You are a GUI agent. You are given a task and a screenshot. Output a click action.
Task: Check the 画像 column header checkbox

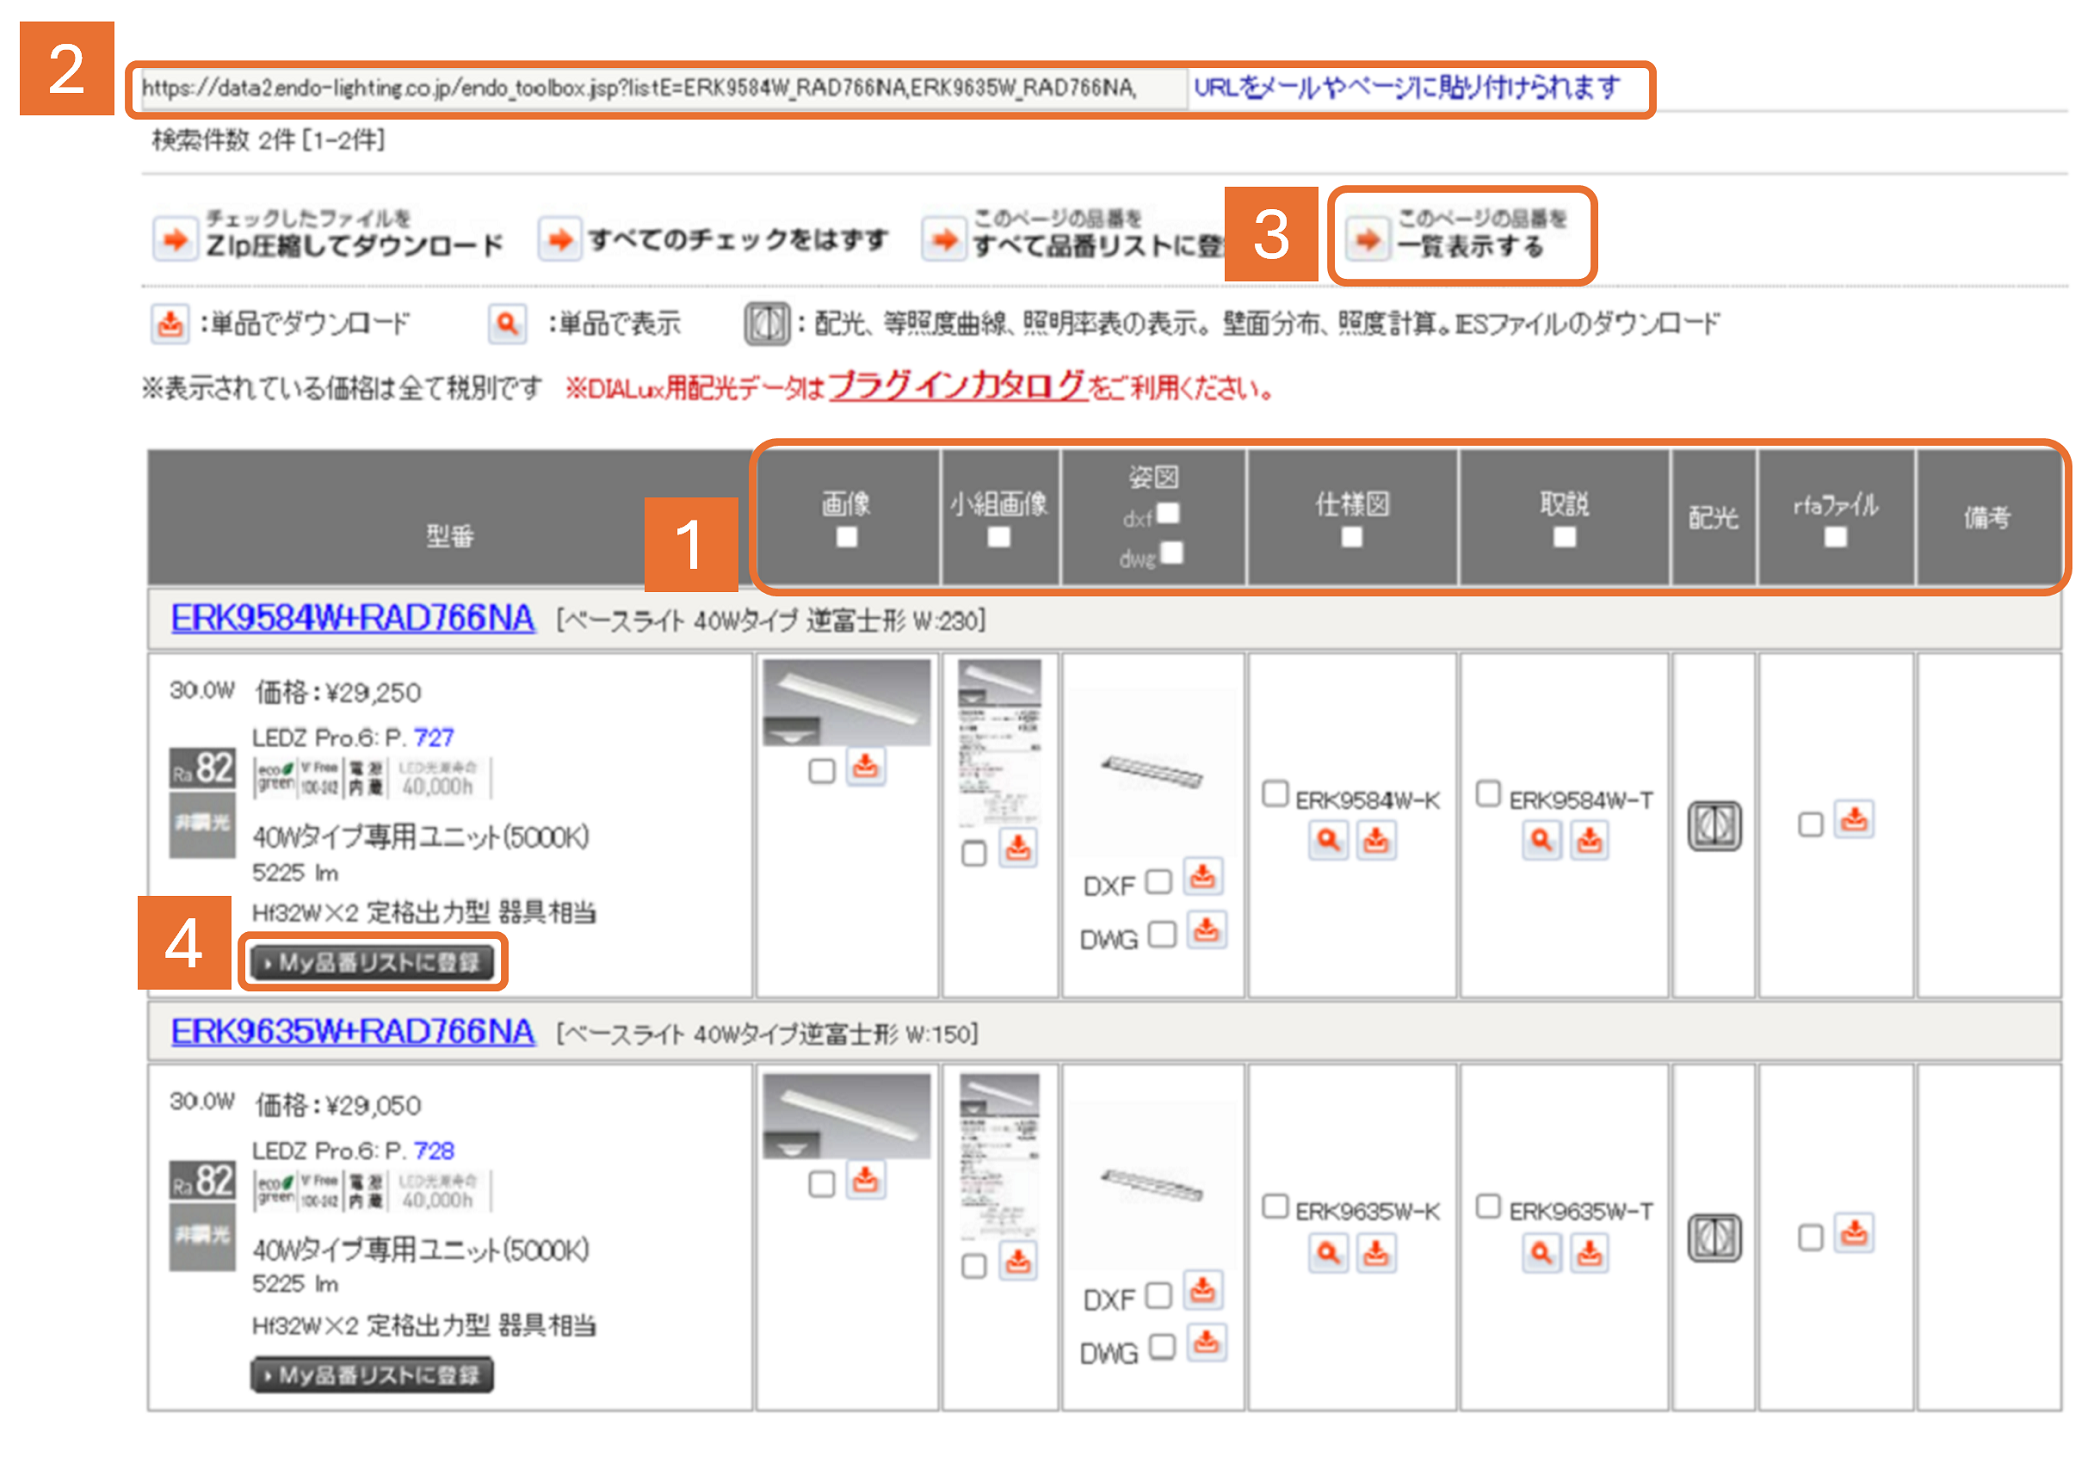pyautogui.click(x=846, y=537)
